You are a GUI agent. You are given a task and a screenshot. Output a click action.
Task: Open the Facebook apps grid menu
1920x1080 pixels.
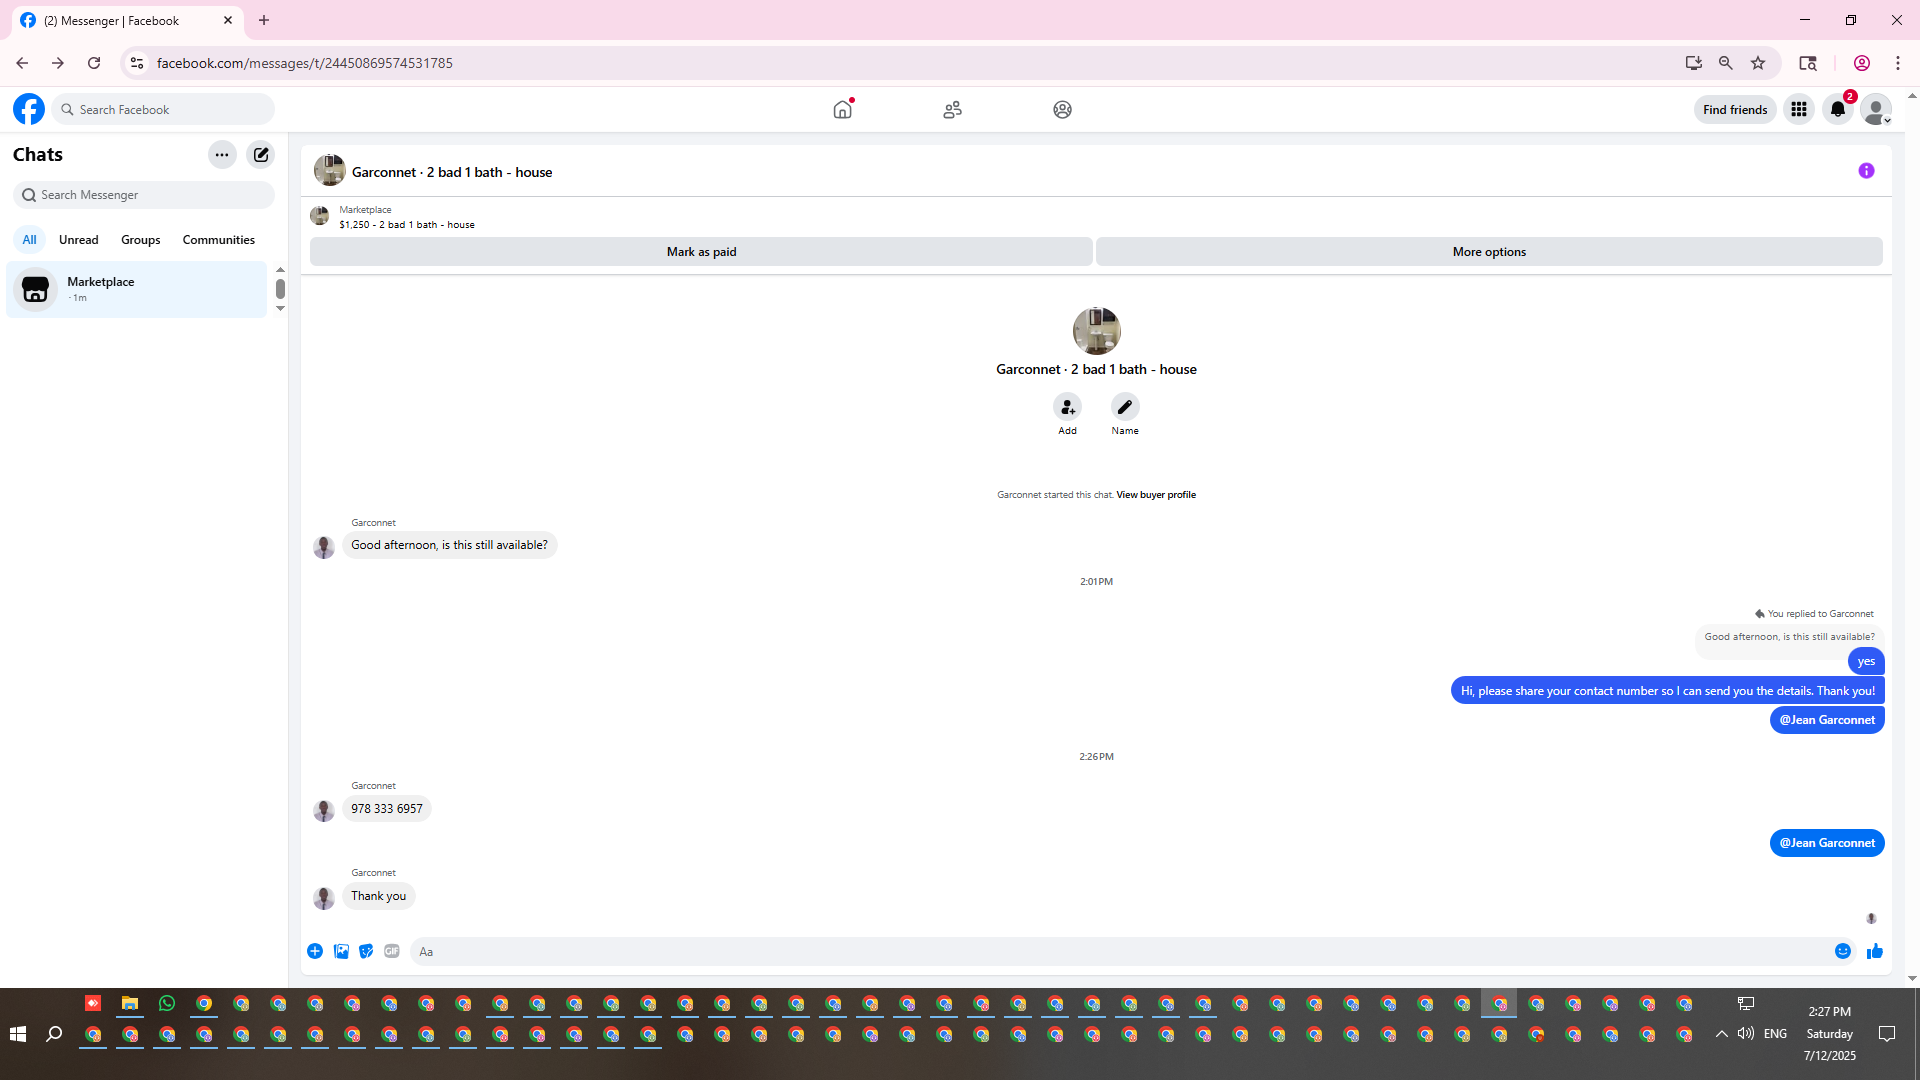(1798, 110)
